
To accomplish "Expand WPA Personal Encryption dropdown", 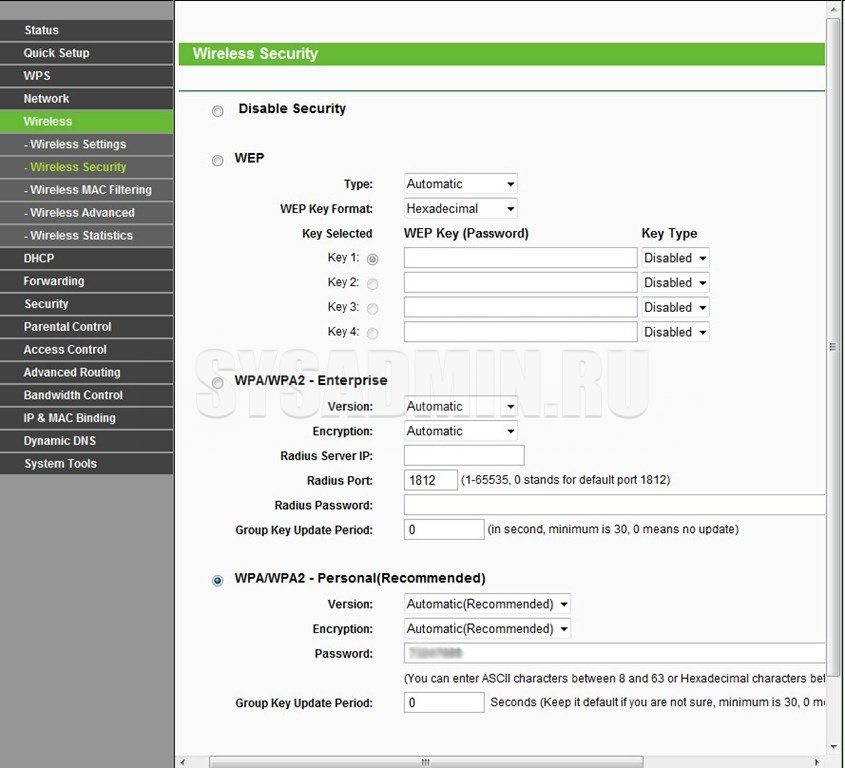I will click(x=487, y=629).
